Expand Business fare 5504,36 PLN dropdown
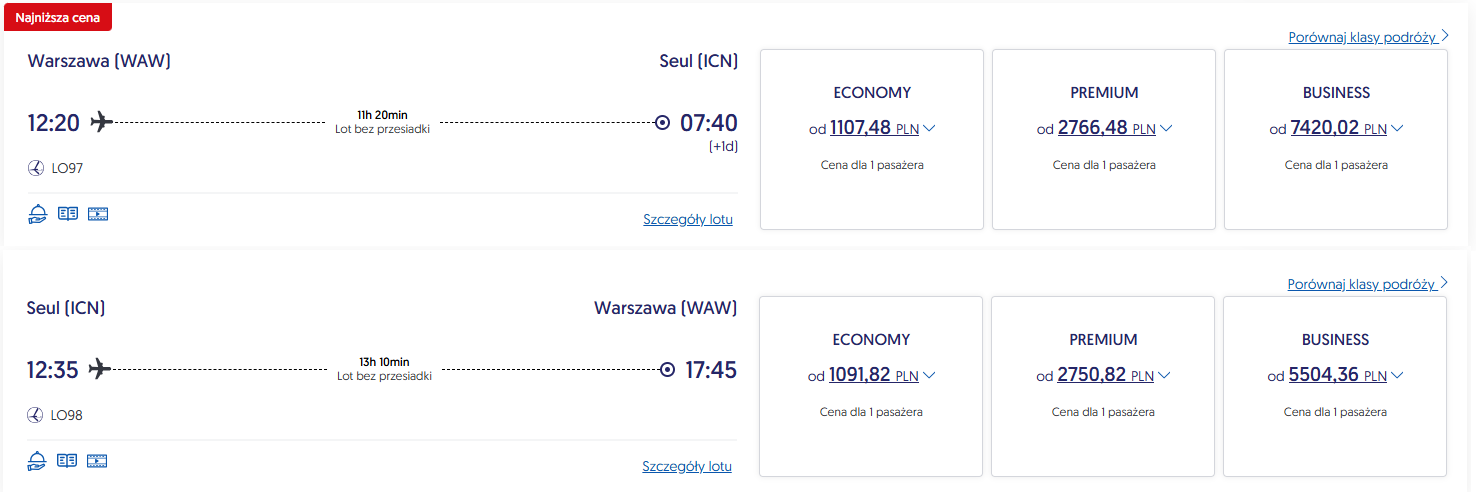The height and width of the screenshot is (492, 1476). (1397, 375)
